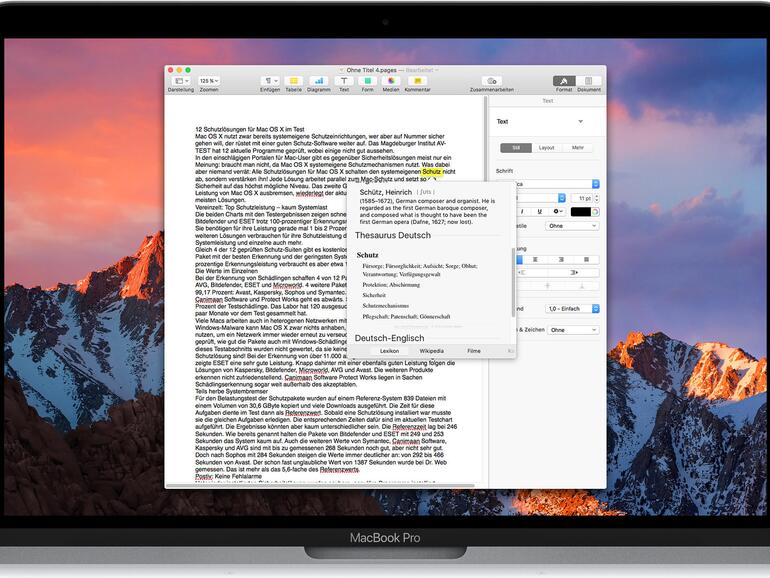Click the bold Schutz thesaurus entry
Image resolution: width=770 pixels, height=578 pixels.
tap(367, 255)
